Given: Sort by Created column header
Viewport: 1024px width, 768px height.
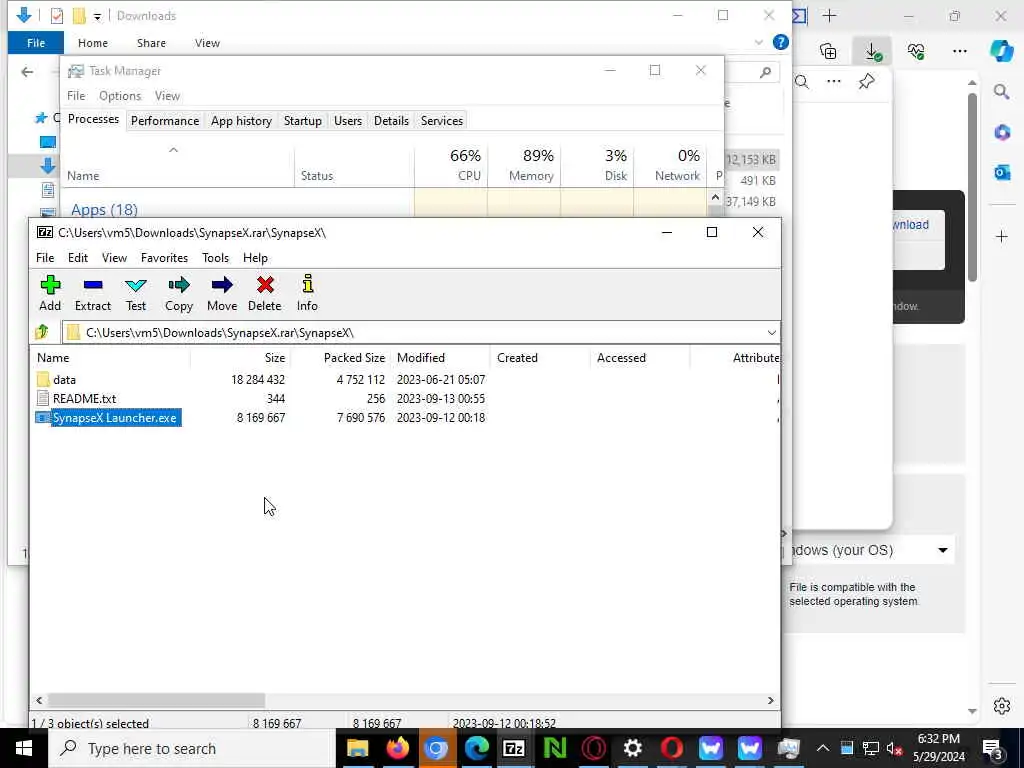Looking at the screenshot, I should 540,358.
